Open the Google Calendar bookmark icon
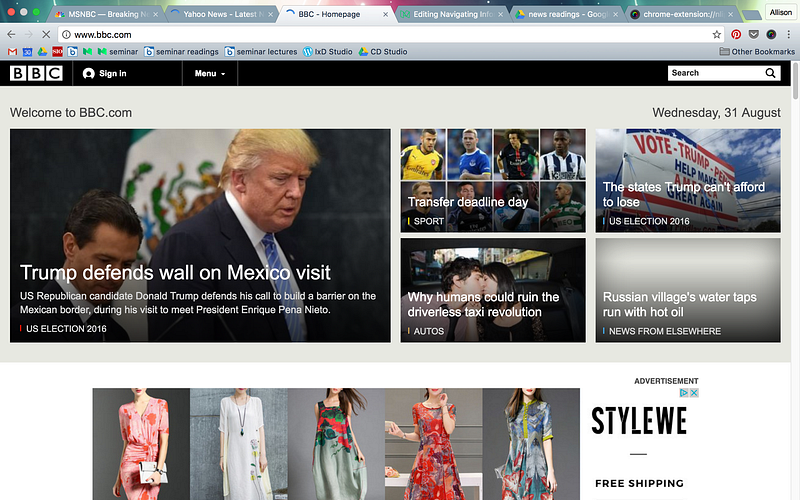The image size is (800, 500). 28,52
